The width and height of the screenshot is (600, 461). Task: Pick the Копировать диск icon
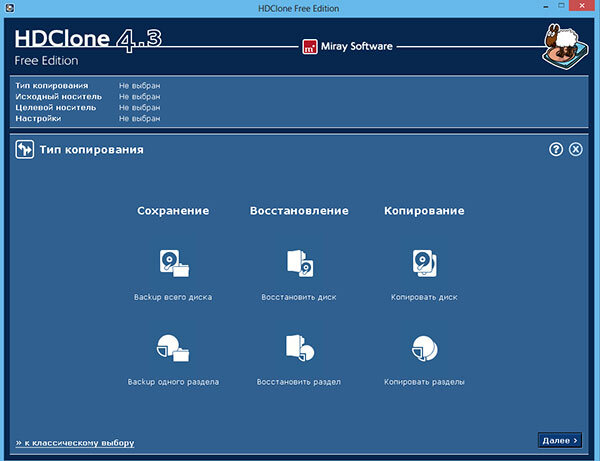(x=425, y=263)
